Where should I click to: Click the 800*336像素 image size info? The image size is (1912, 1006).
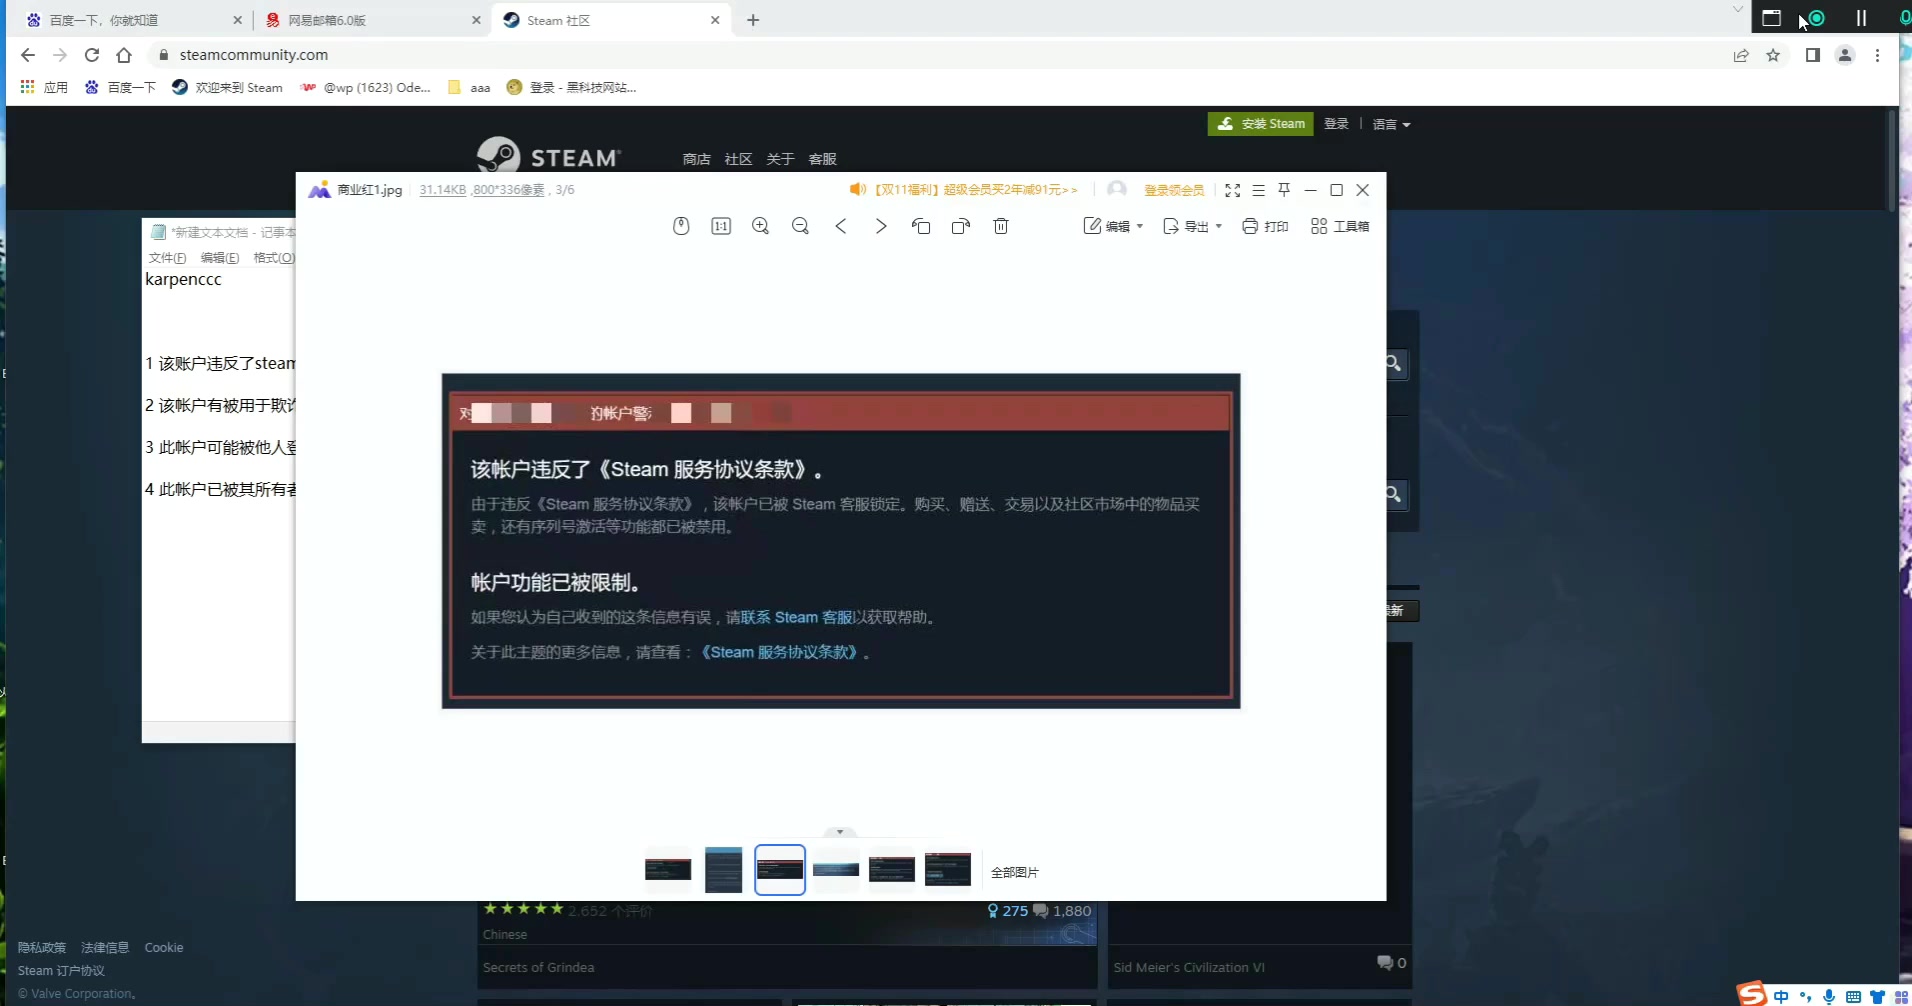click(x=509, y=190)
